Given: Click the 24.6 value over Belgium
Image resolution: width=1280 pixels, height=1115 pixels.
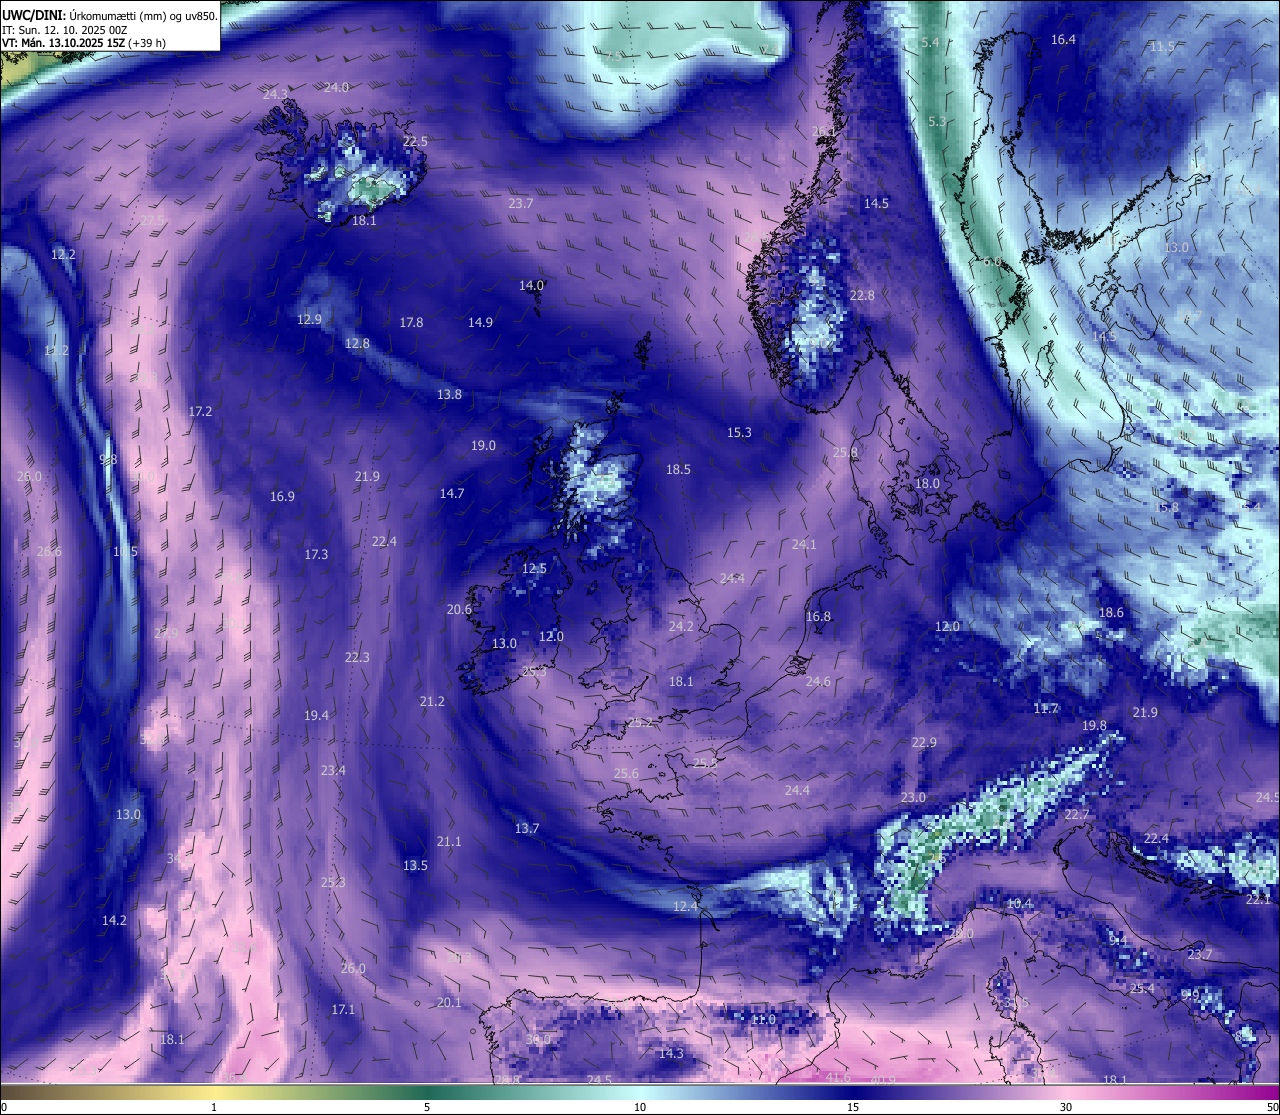Looking at the screenshot, I should point(818,681).
